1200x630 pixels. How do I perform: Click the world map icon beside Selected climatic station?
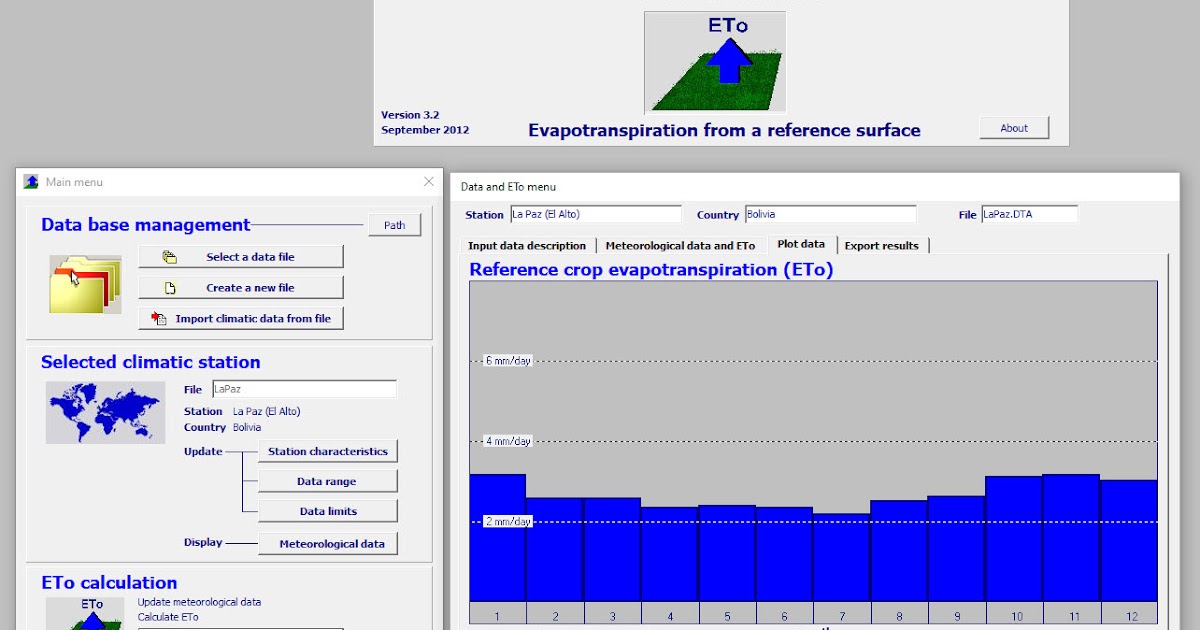[x=104, y=412]
